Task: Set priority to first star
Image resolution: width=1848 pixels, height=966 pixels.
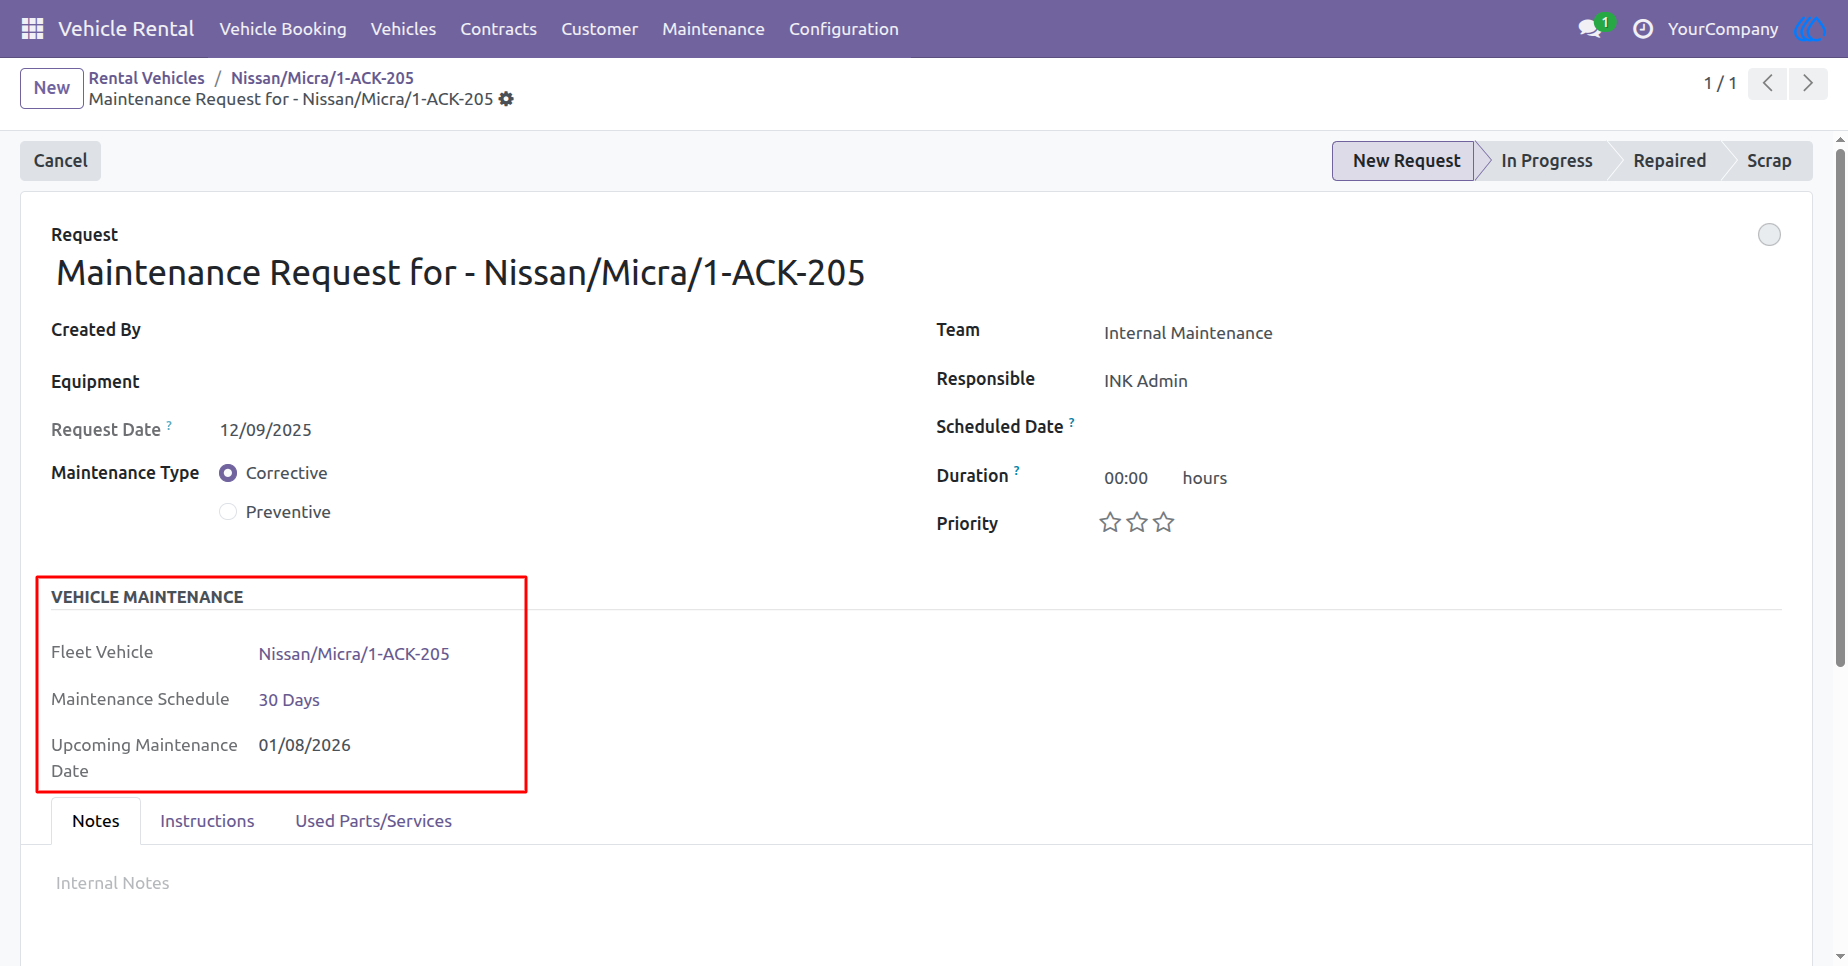Action: 1110,522
